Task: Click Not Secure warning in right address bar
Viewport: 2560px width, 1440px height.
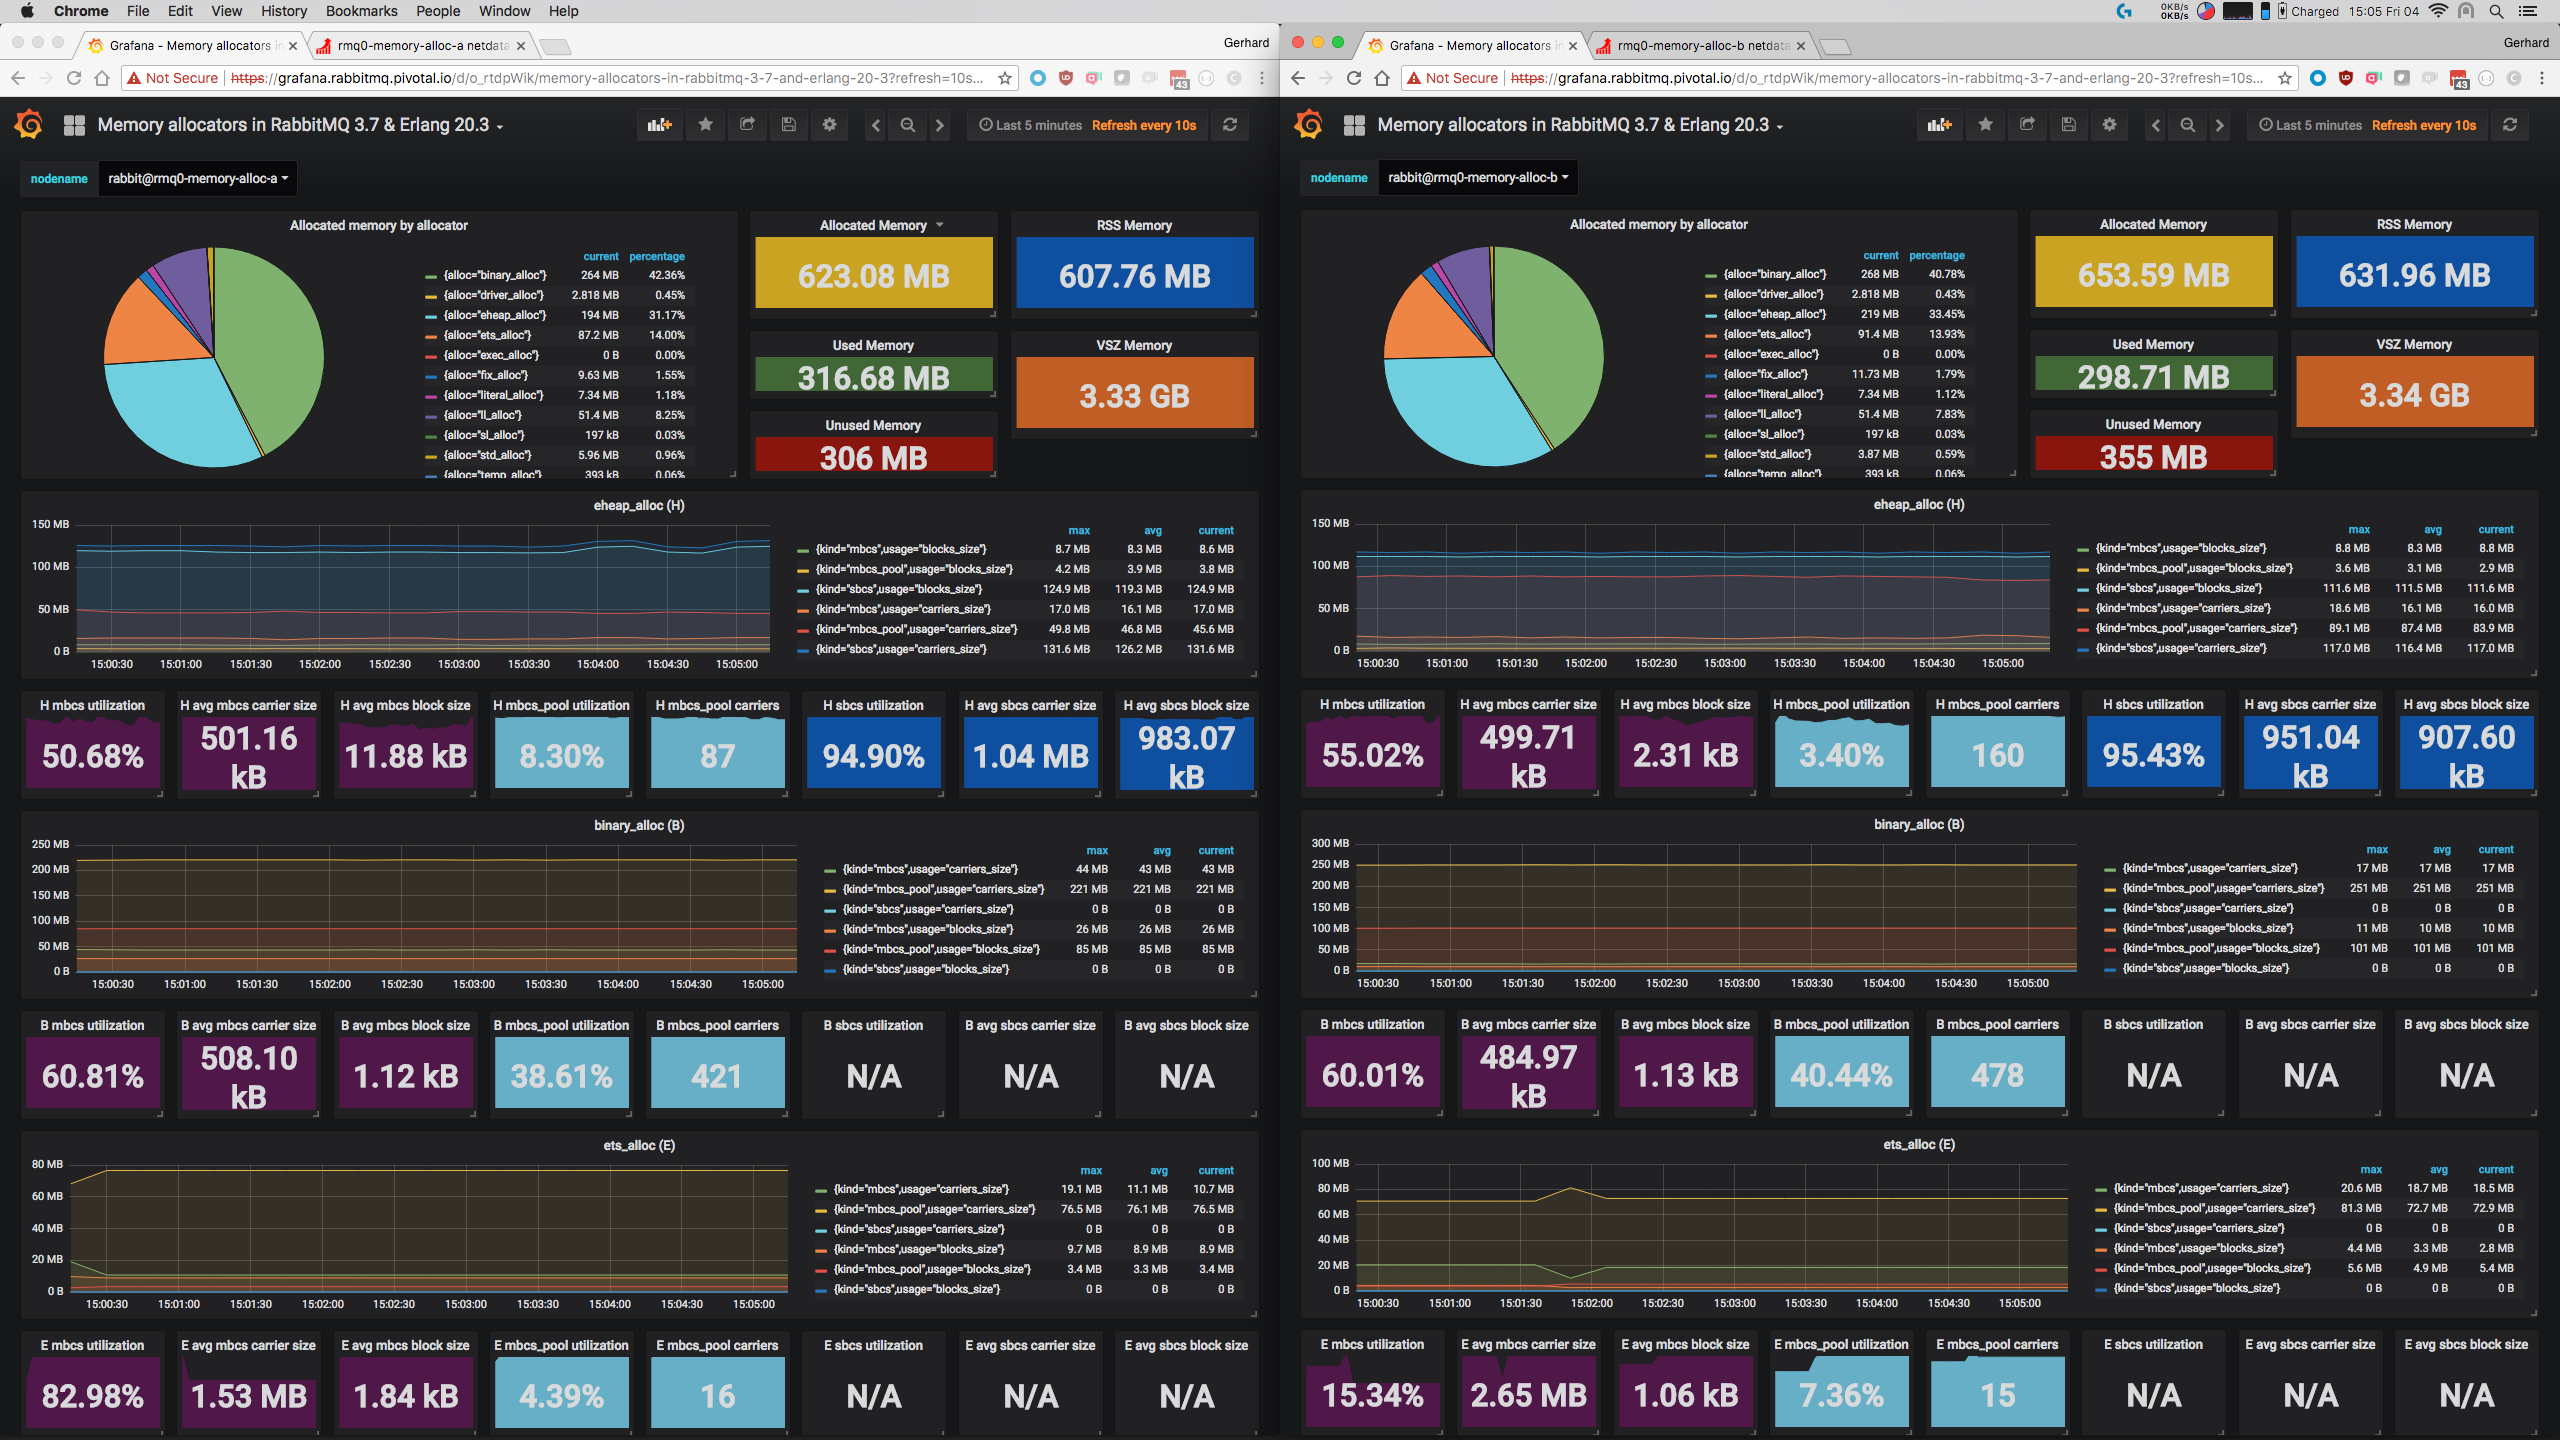Action: [x=1453, y=78]
